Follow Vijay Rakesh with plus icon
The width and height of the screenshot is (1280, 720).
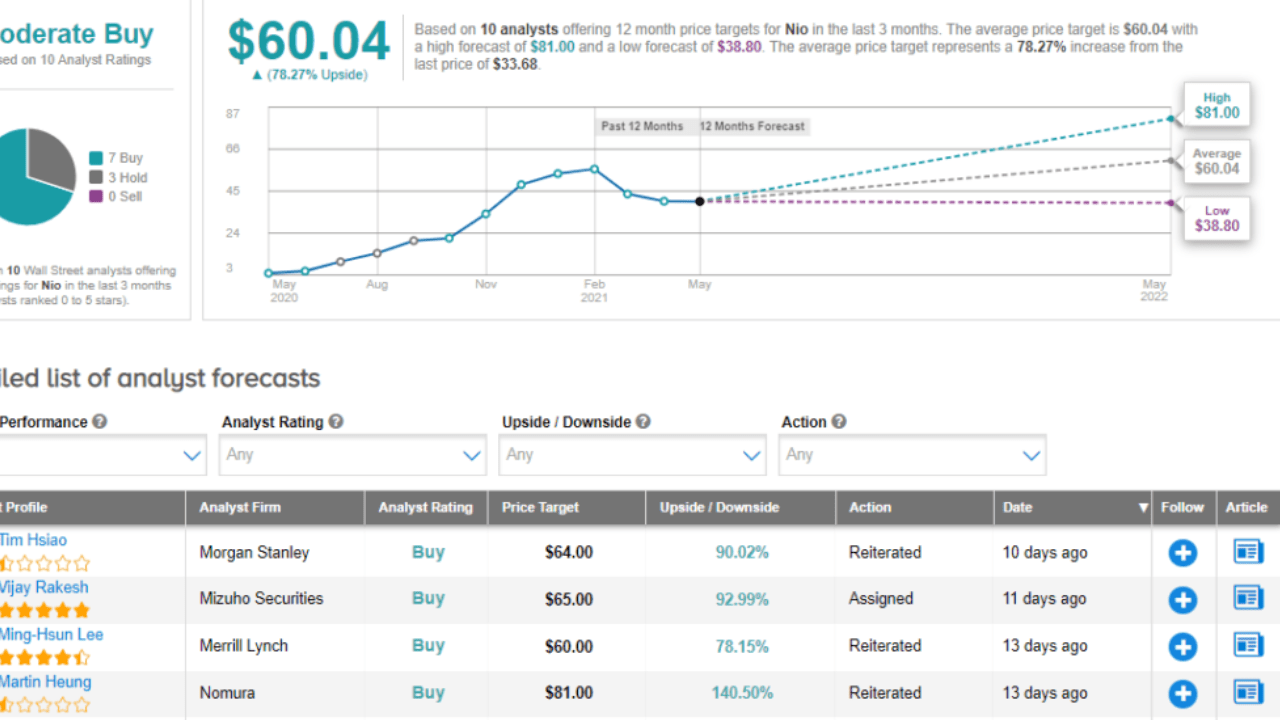point(1183,600)
